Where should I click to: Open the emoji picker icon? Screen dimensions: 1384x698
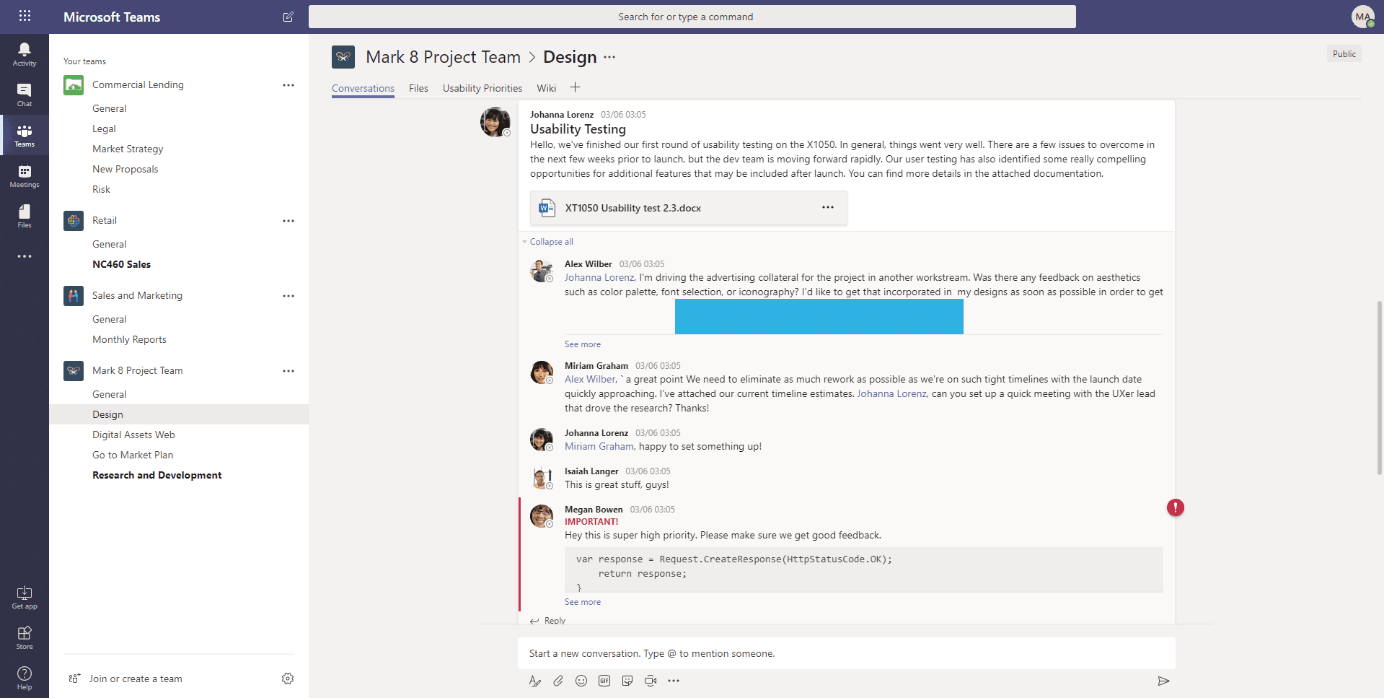(581, 681)
